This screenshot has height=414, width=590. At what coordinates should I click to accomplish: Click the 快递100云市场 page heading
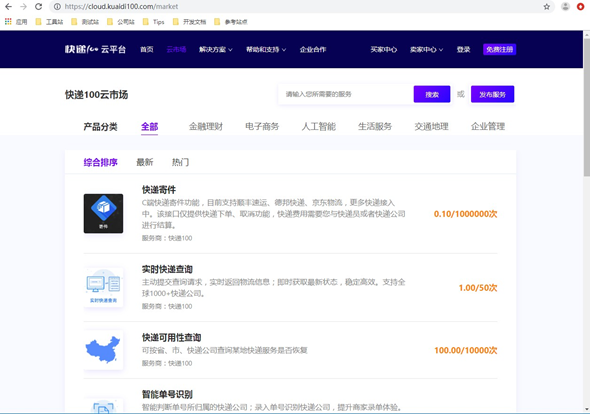click(x=96, y=94)
